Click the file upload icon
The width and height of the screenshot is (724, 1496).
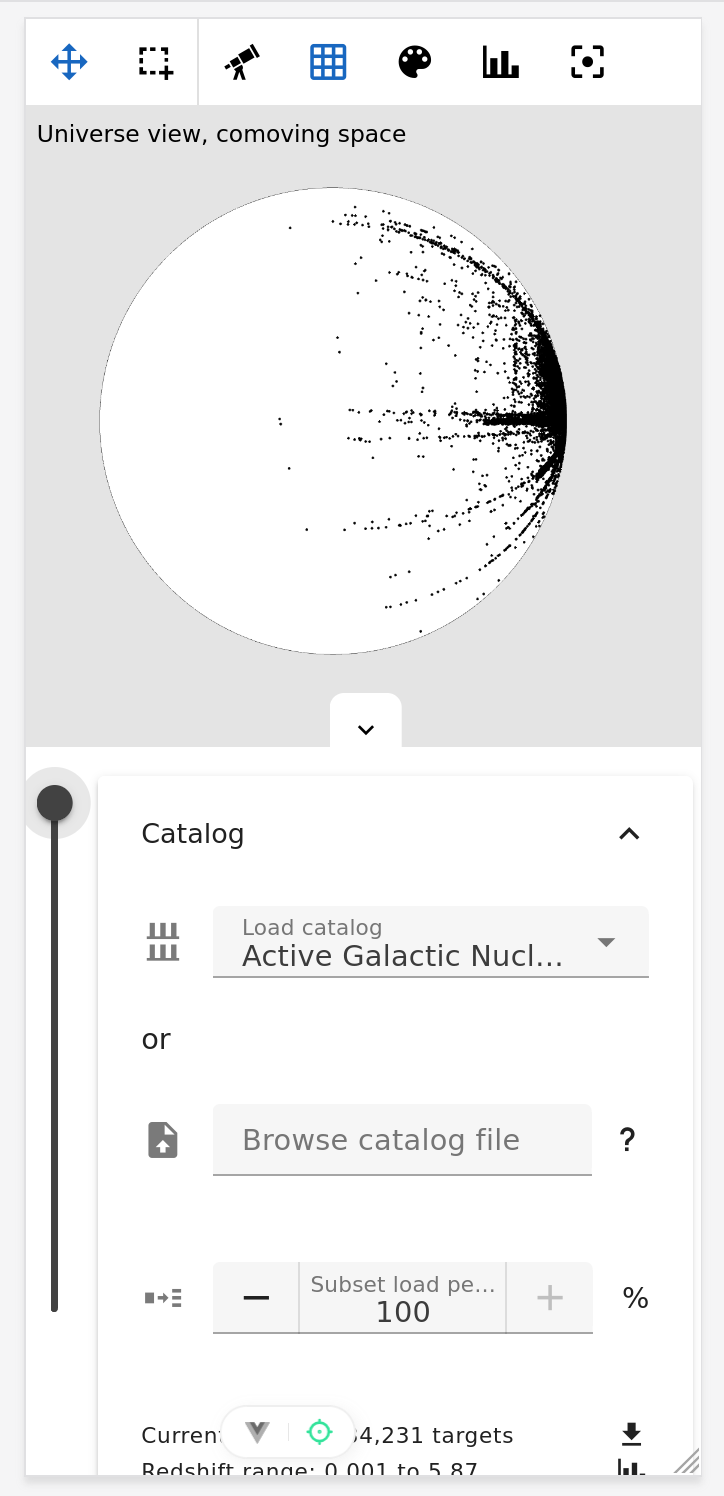tap(163, 1140)
